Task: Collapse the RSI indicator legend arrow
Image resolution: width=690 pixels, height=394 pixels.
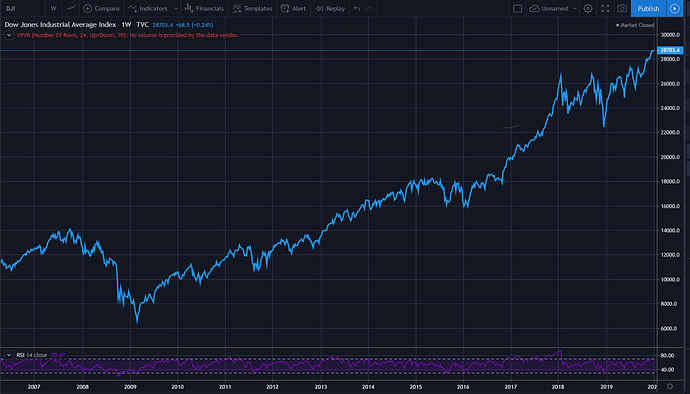Action: [9, 355]
